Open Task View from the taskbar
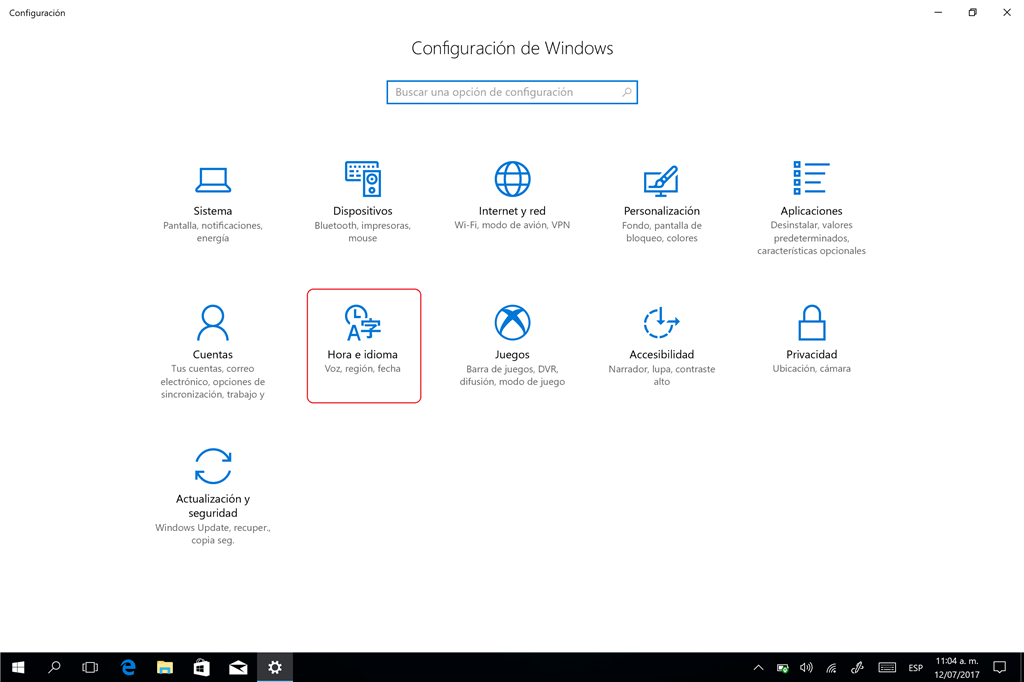The height and width of the screenshot is (682, 1024). coord(90,667)
